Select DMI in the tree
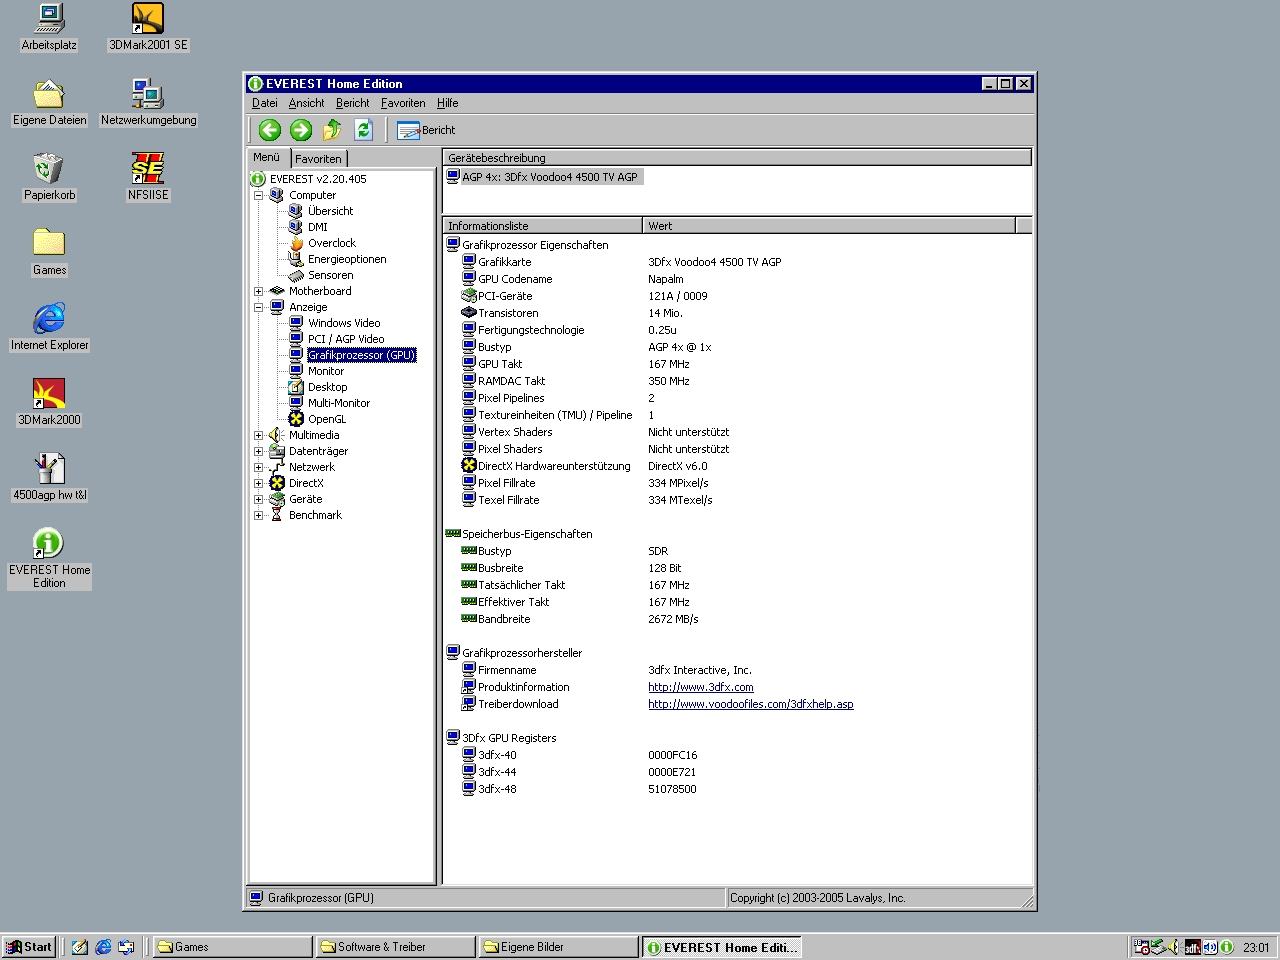1280x960 pixels. pyautogui.click(x=317, y=227)
